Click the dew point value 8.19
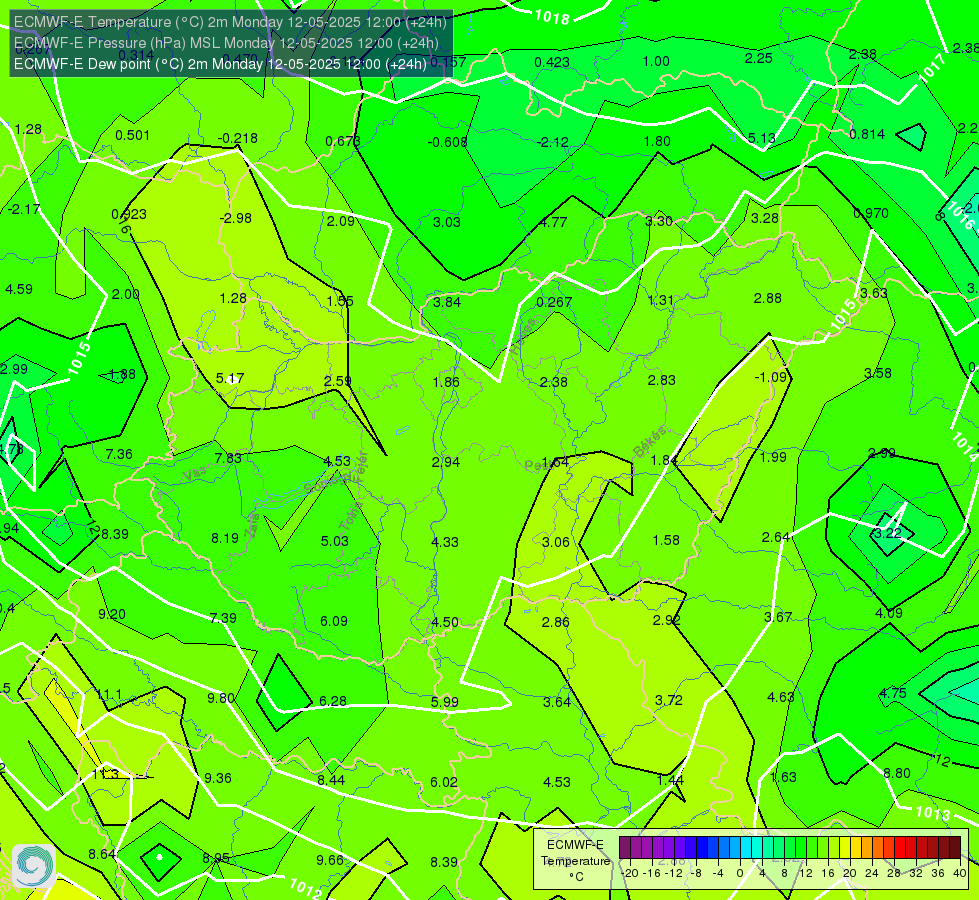This screenshot has width=979, height=900. click(225, 538)
